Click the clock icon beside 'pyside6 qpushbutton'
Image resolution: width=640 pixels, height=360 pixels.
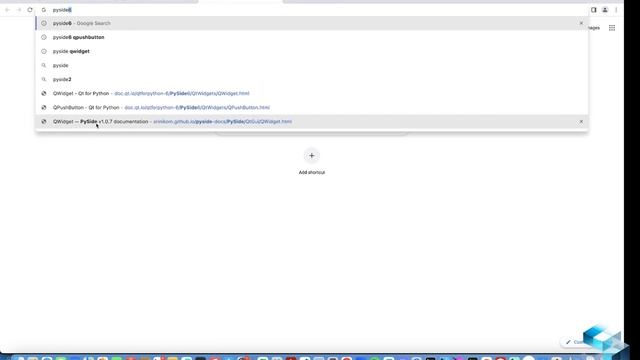coord(44,37)
